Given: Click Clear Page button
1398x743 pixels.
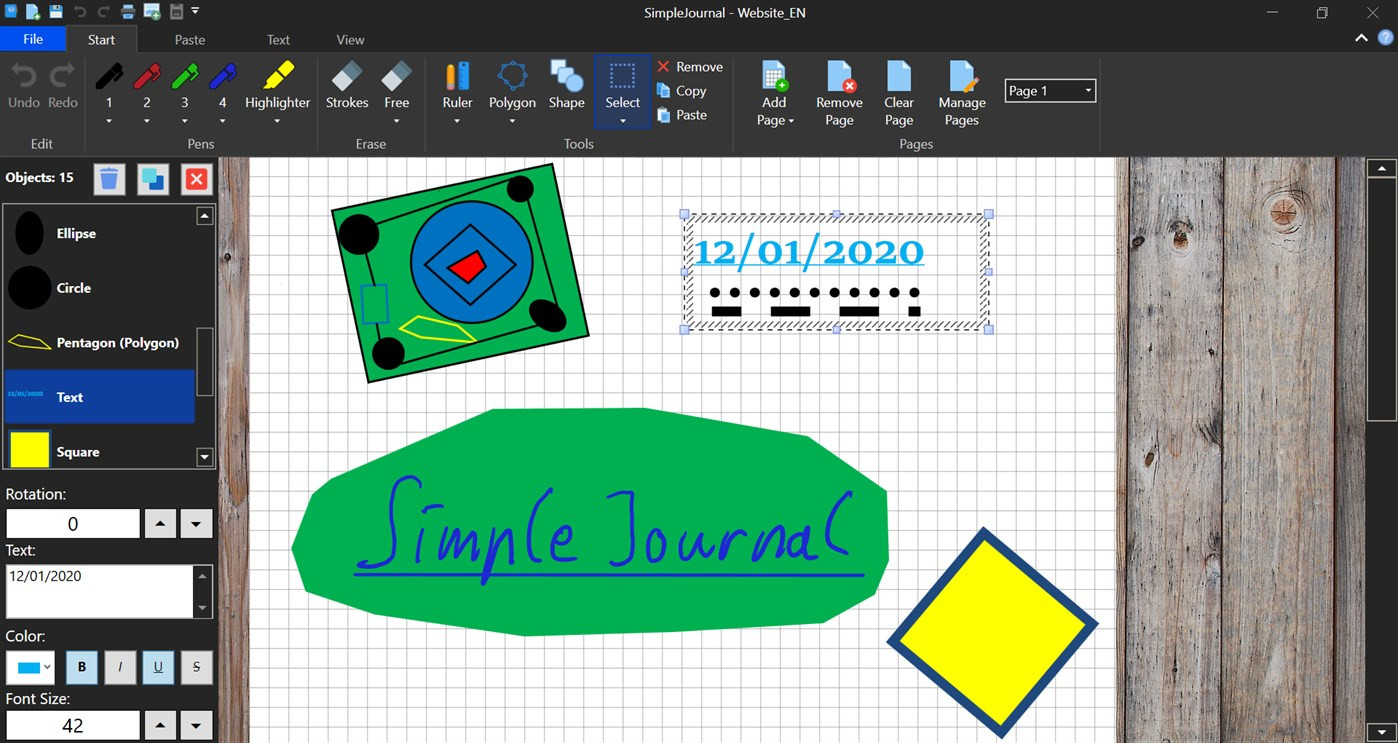Looking at the screenshot, I should coord(899,93).
